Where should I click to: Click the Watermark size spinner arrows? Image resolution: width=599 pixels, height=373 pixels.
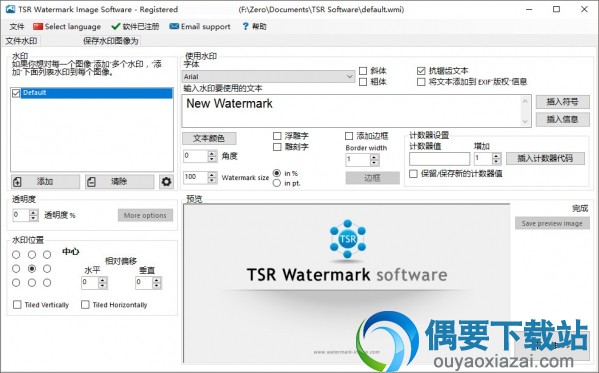[212, 177]
